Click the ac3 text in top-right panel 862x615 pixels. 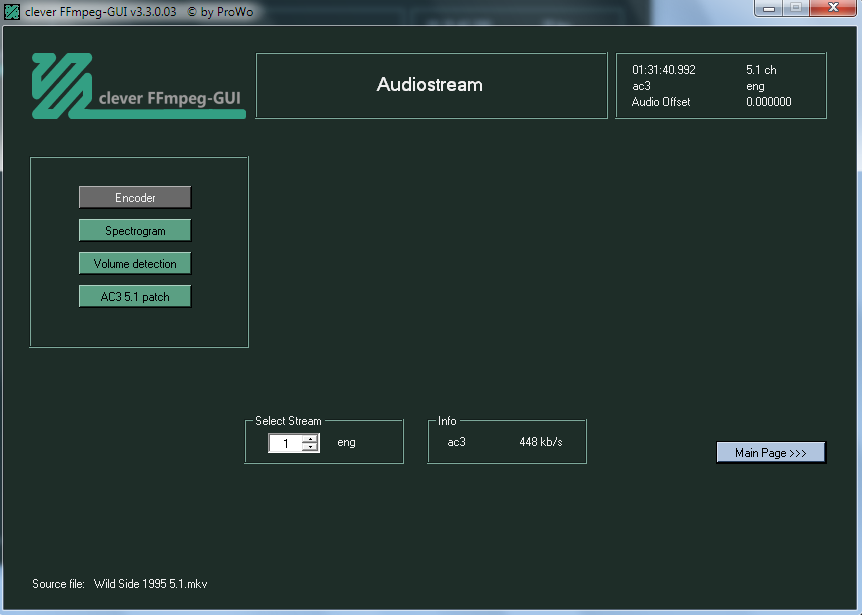pyautogui.click(x=641, y=86)
